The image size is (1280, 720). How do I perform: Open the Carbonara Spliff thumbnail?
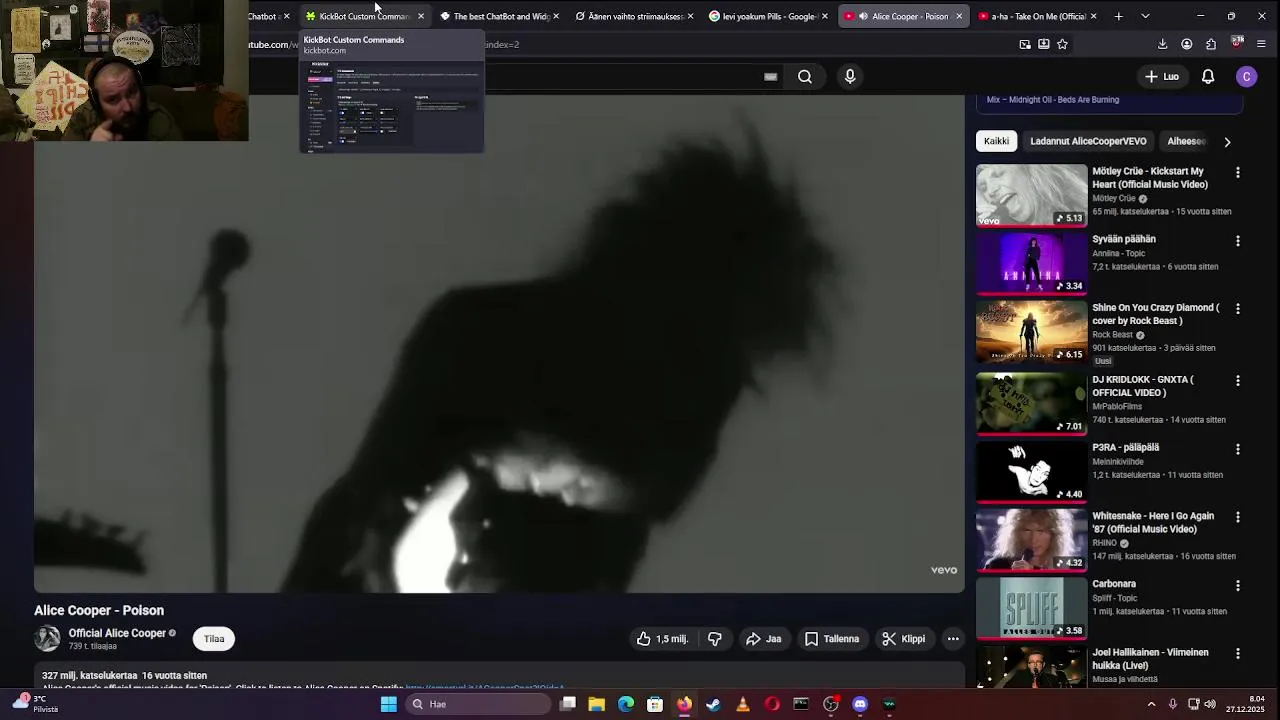point(1031,608)
